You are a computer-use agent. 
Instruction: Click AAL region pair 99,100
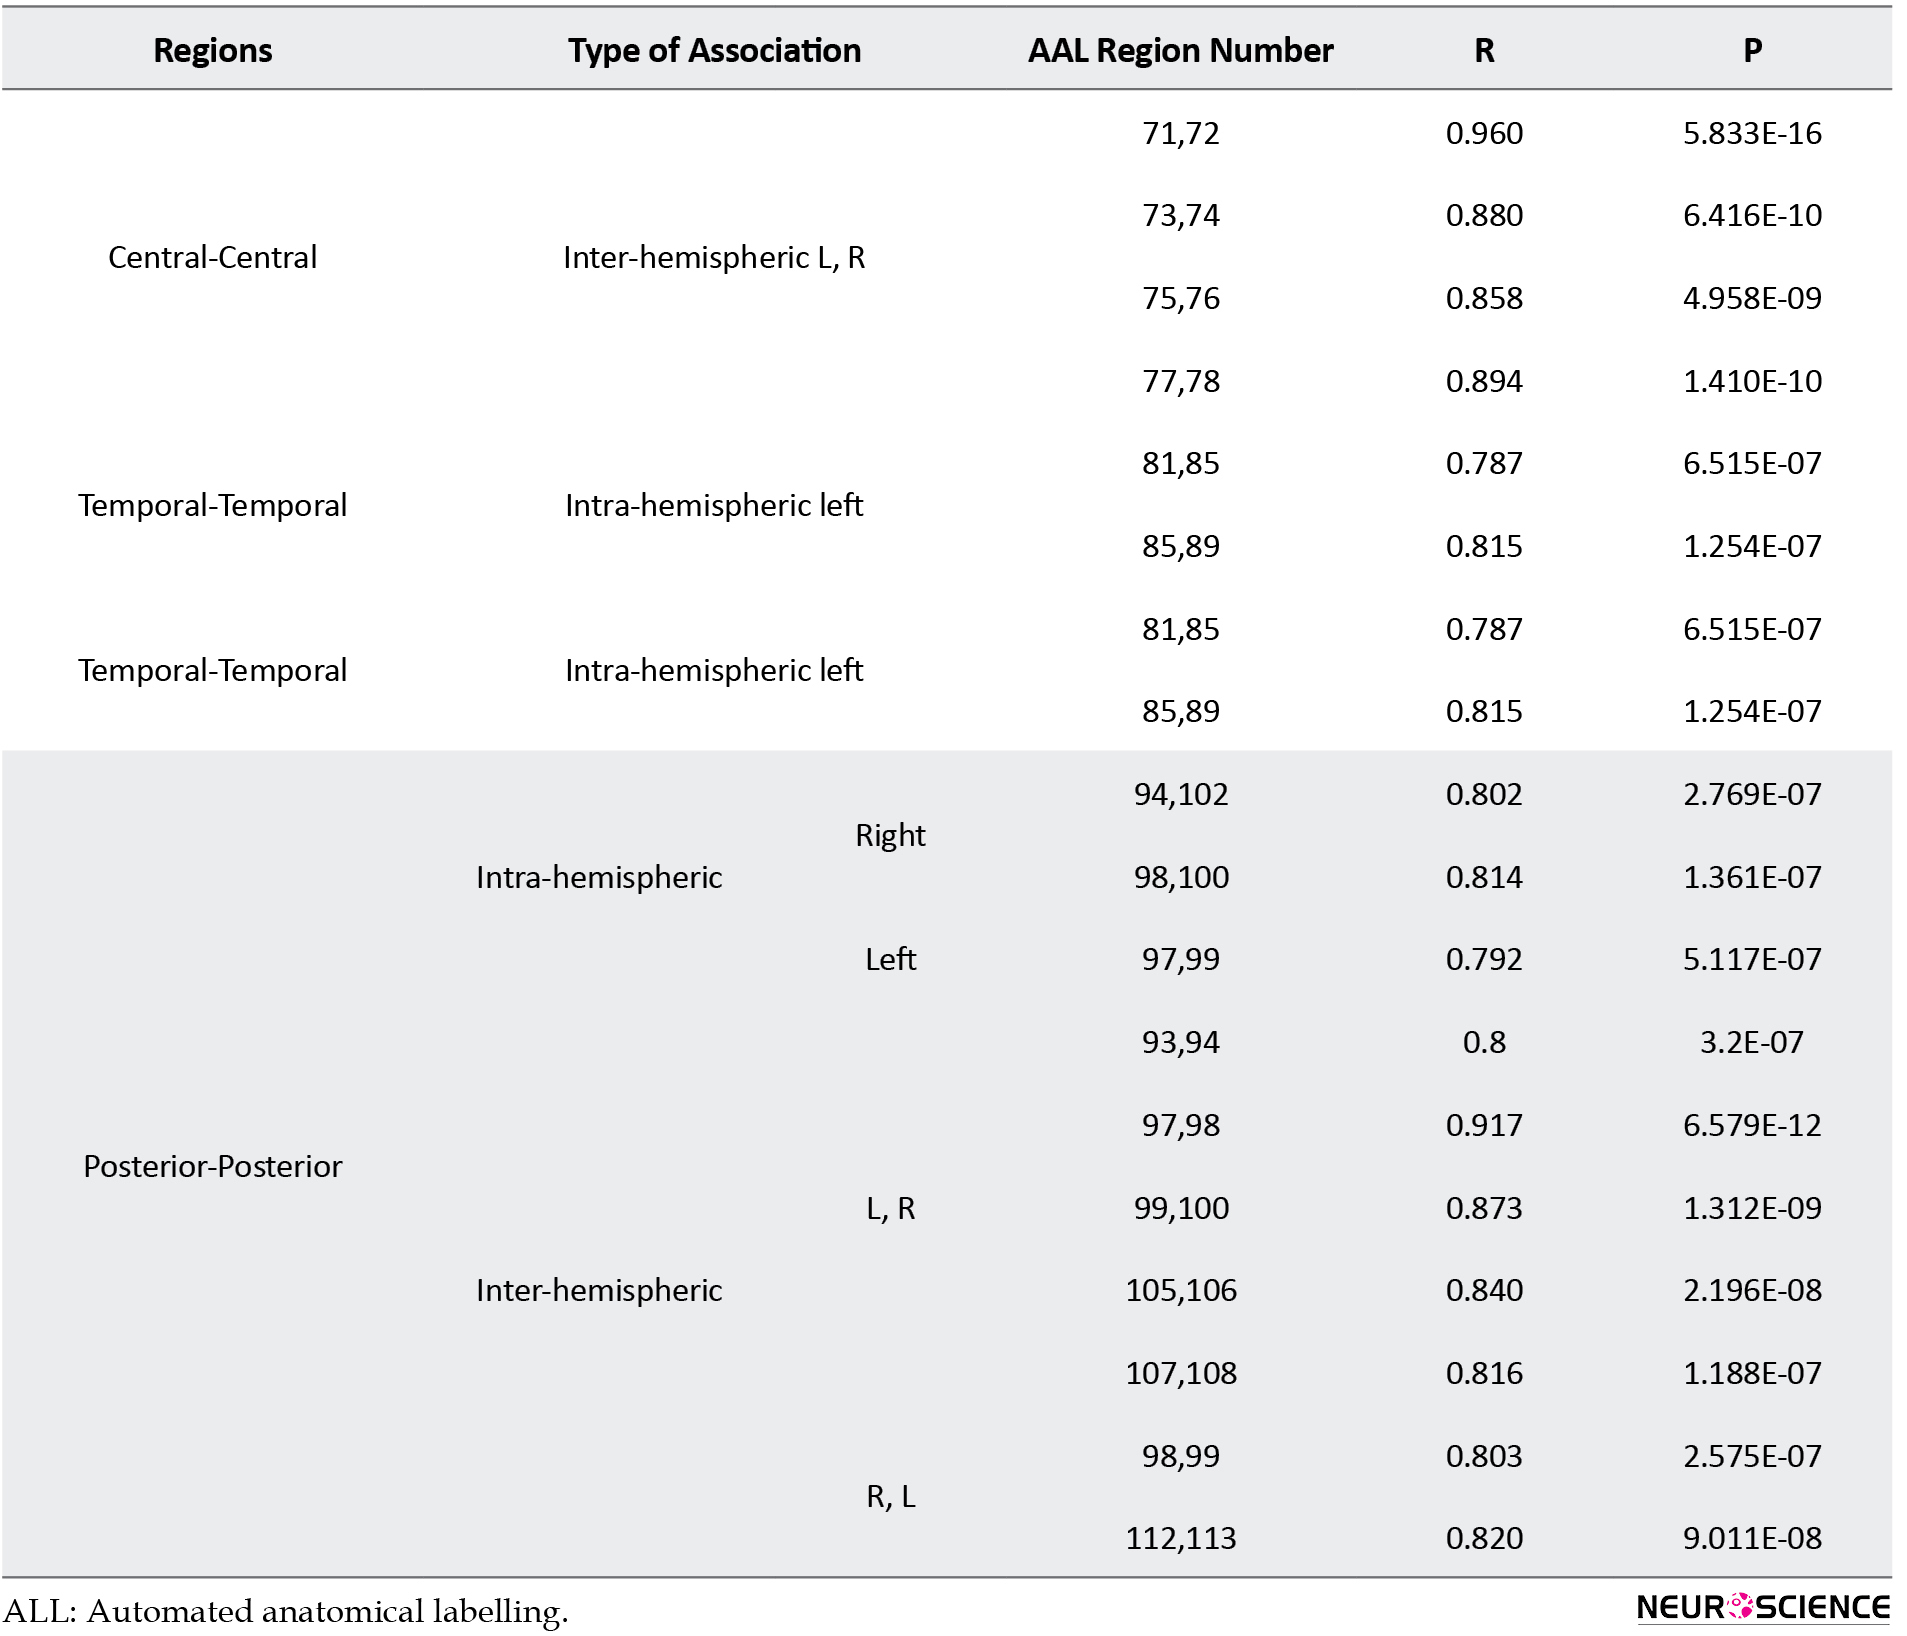pyautogui.click(x=1180, y=1208)
